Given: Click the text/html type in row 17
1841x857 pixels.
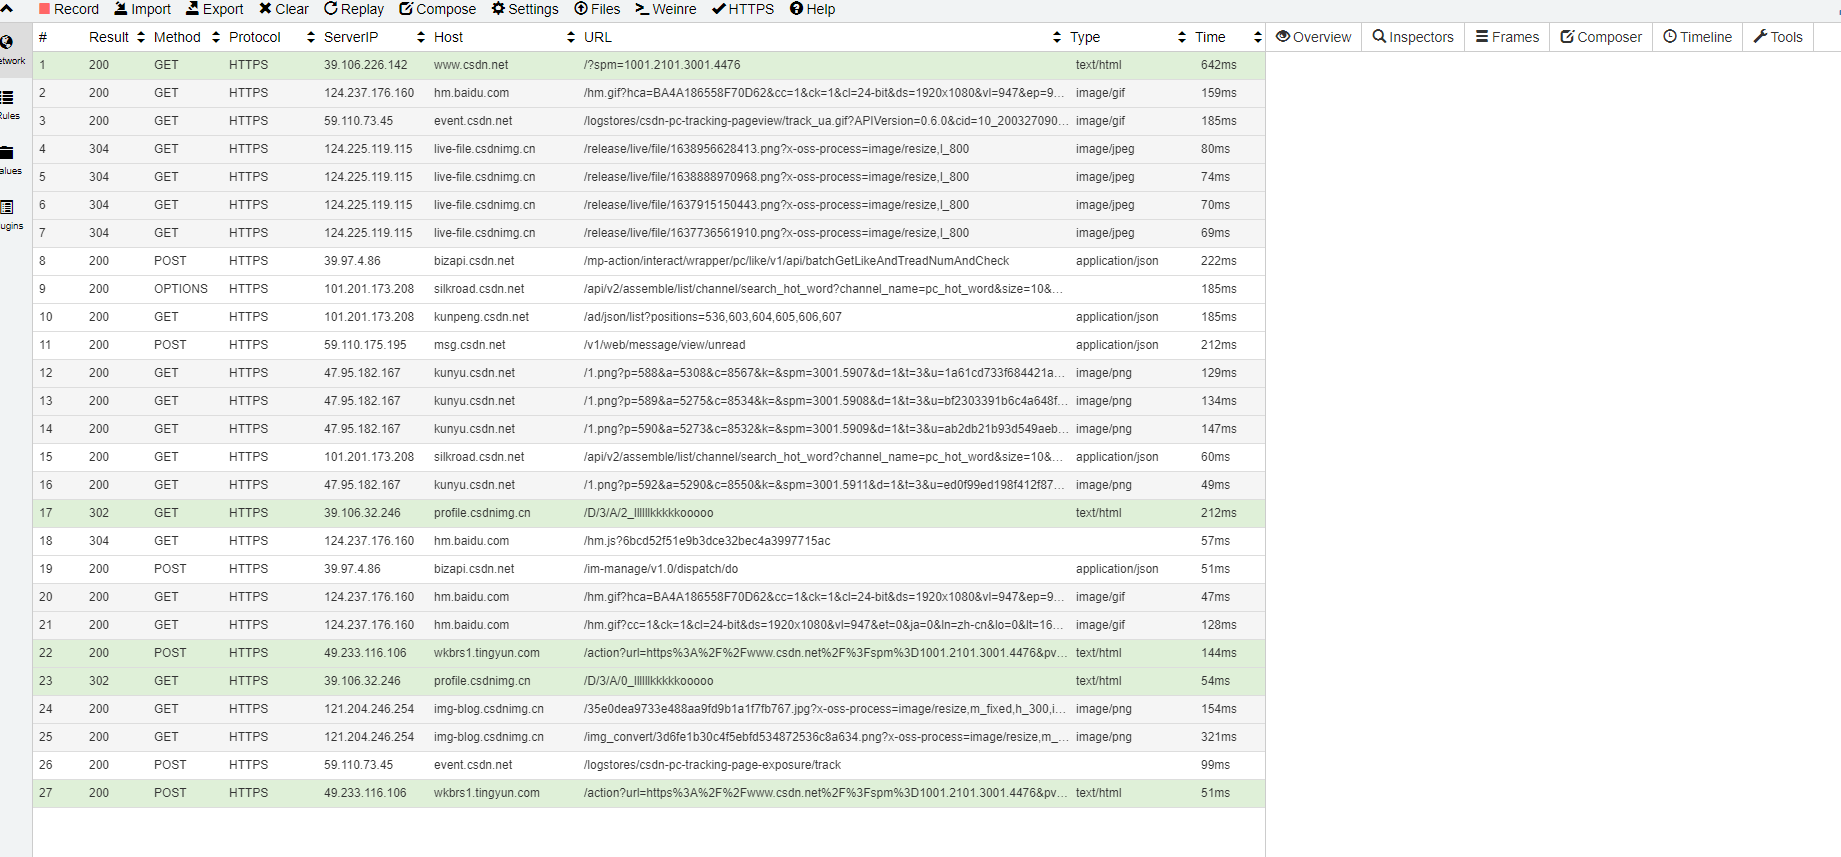Looking at the screenshot, I should click(x=1099, y=513).
